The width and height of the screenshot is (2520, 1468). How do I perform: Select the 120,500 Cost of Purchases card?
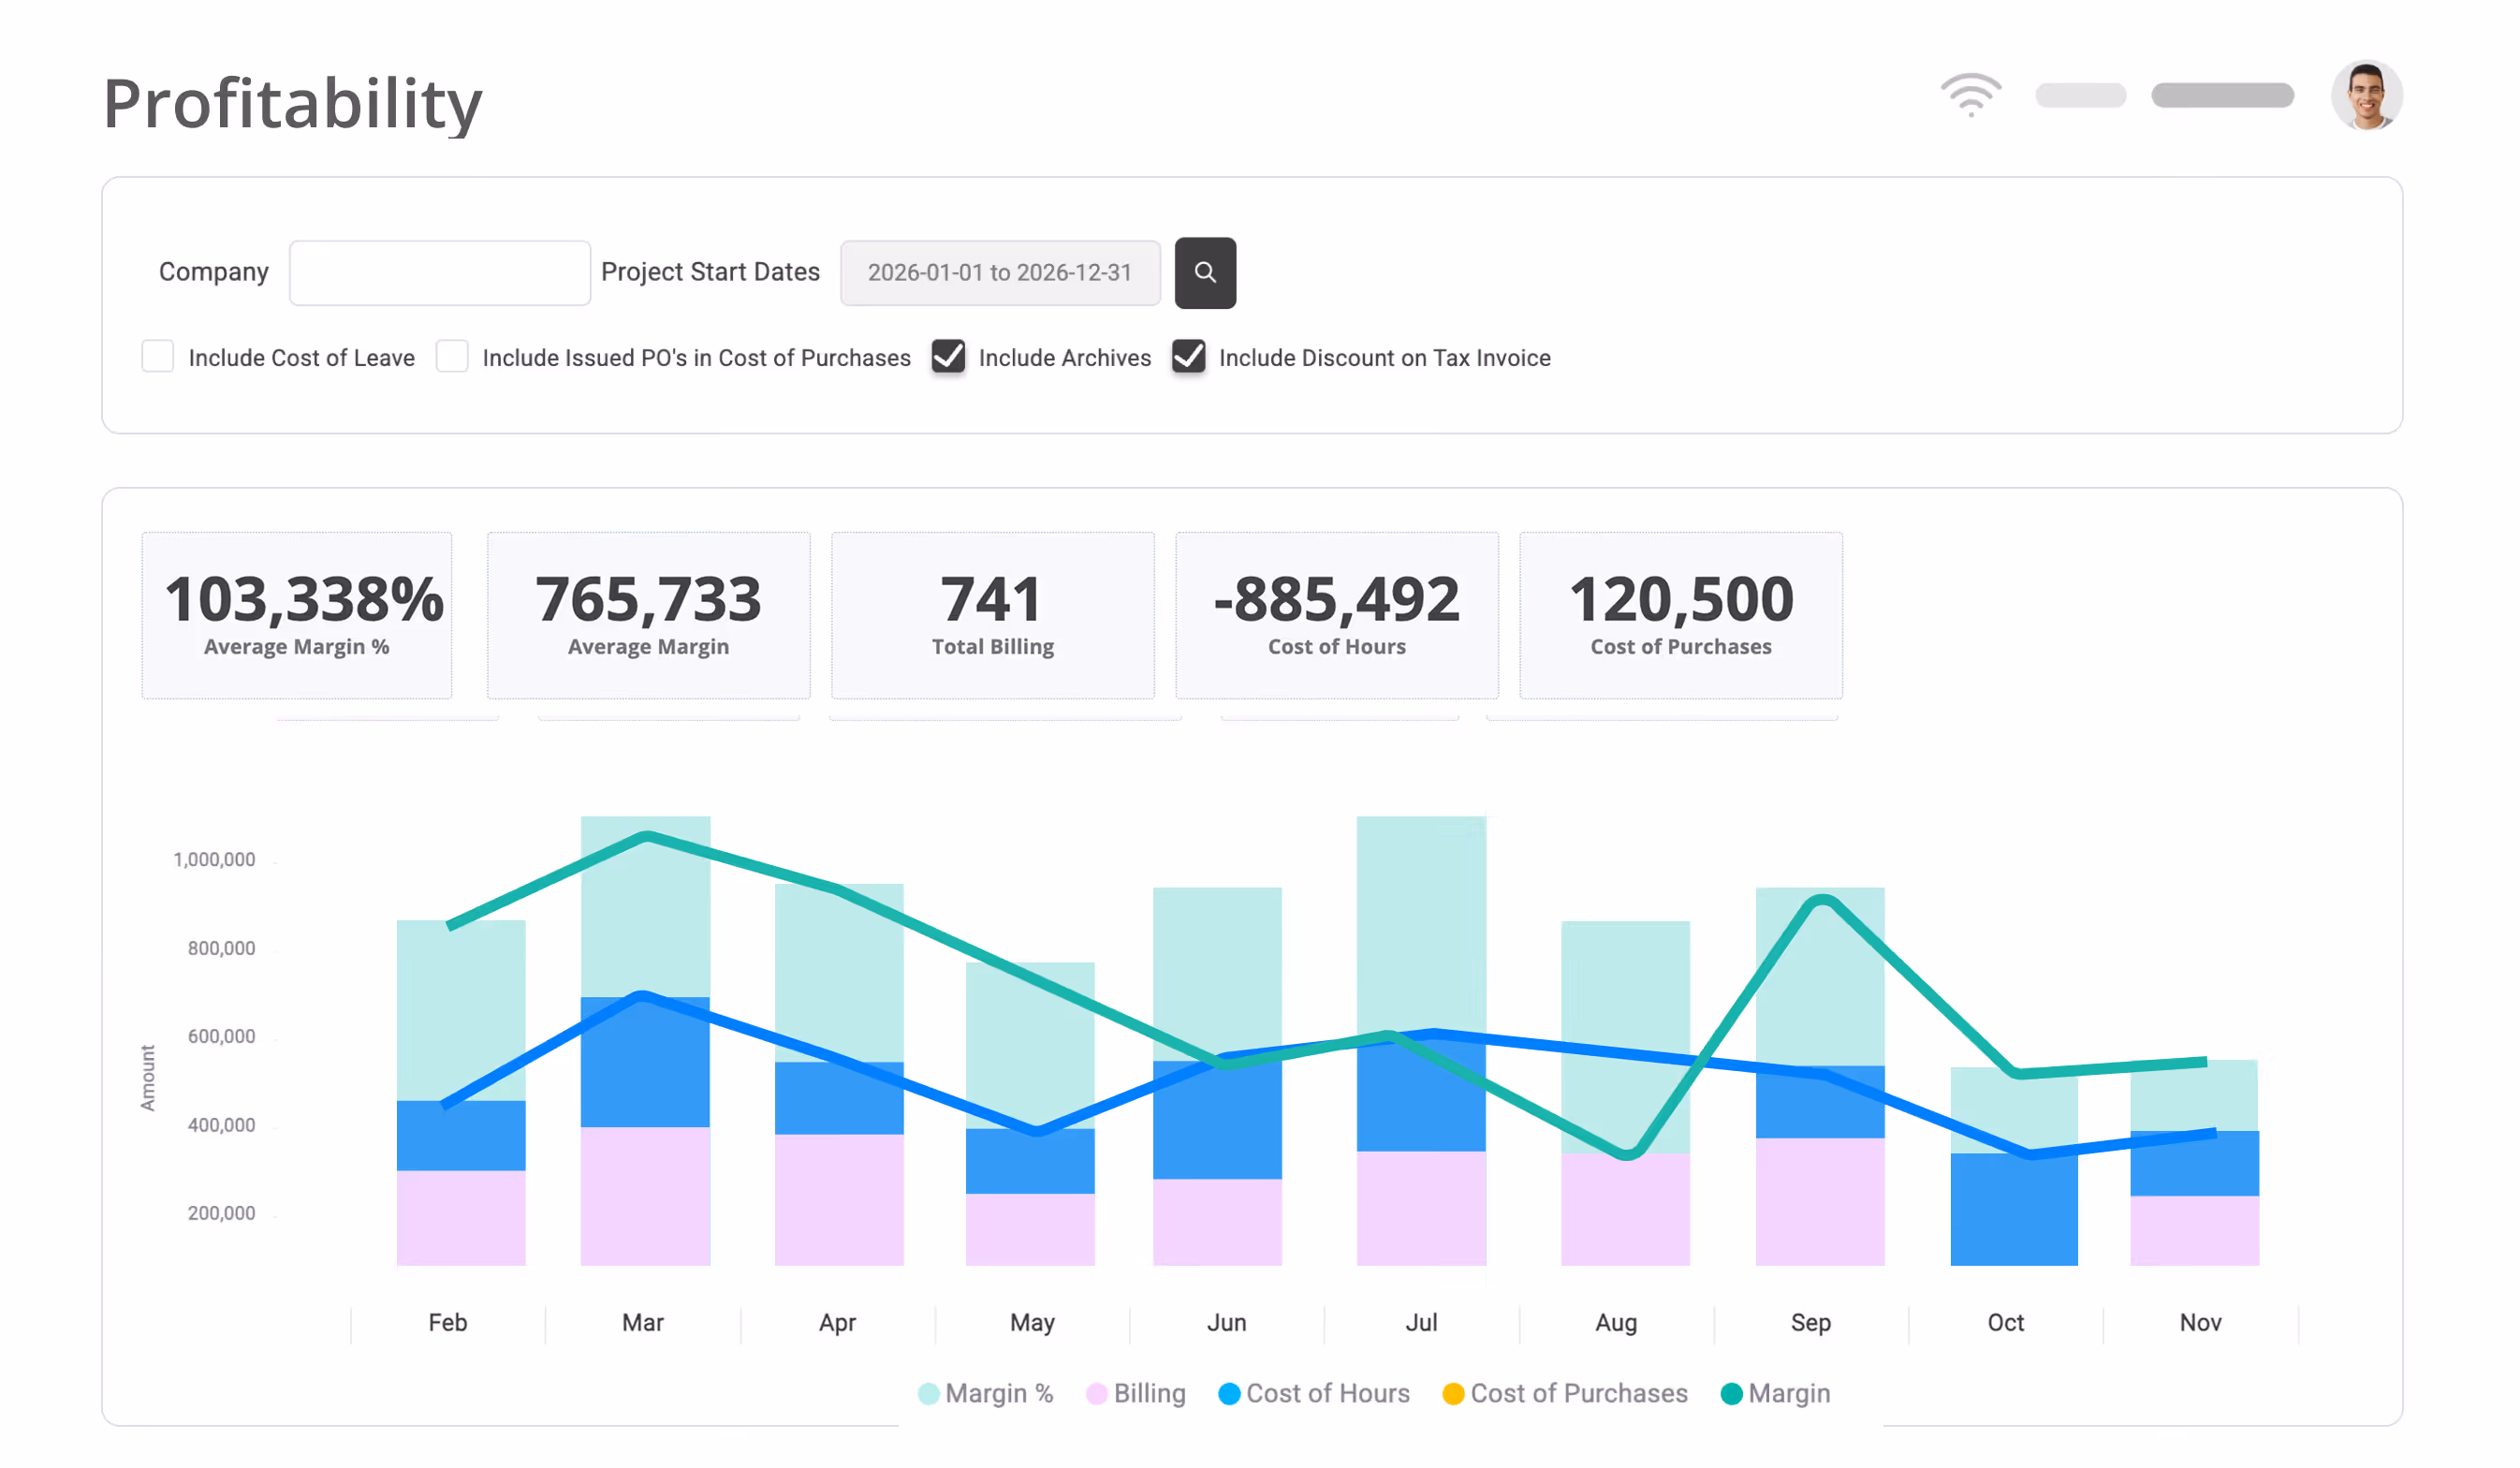point(1681,615)
